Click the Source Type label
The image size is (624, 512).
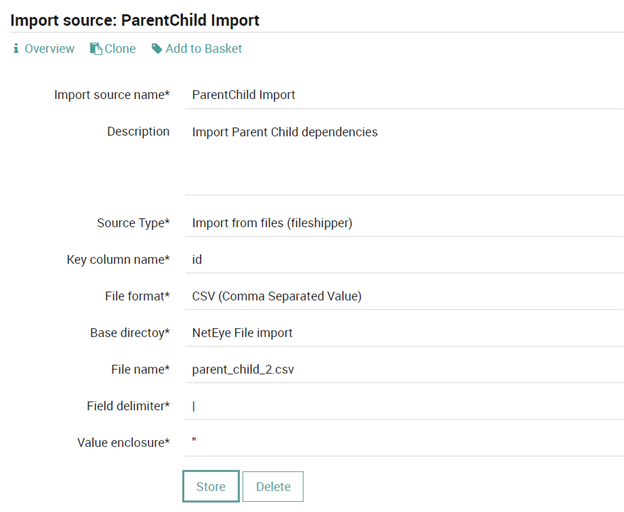point(133,223)
